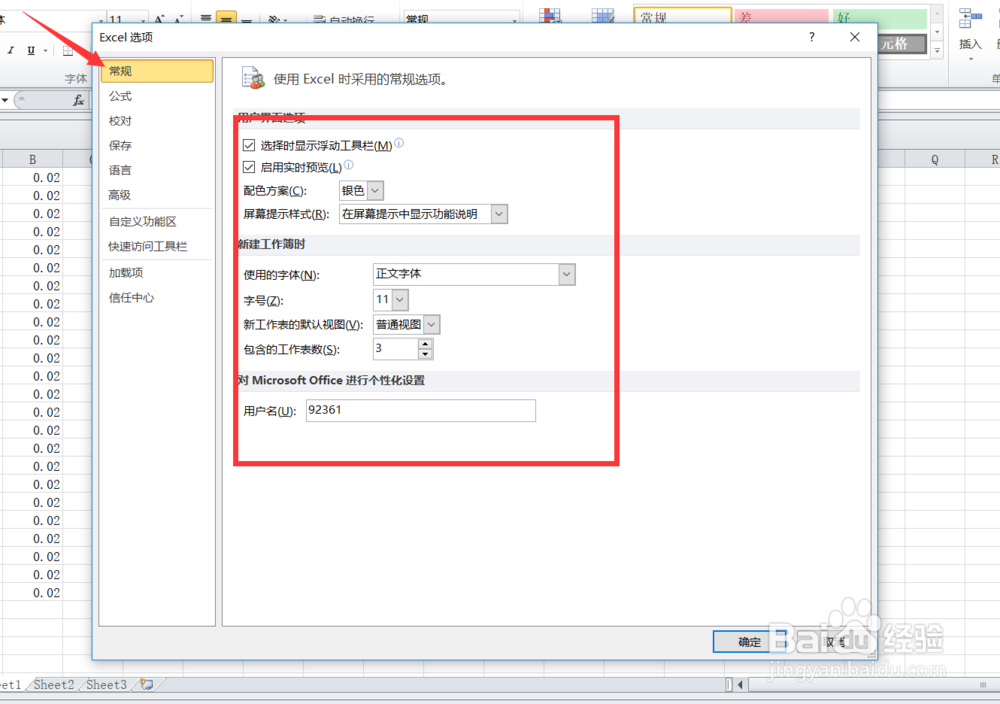Select column Q header

[934, 159]
